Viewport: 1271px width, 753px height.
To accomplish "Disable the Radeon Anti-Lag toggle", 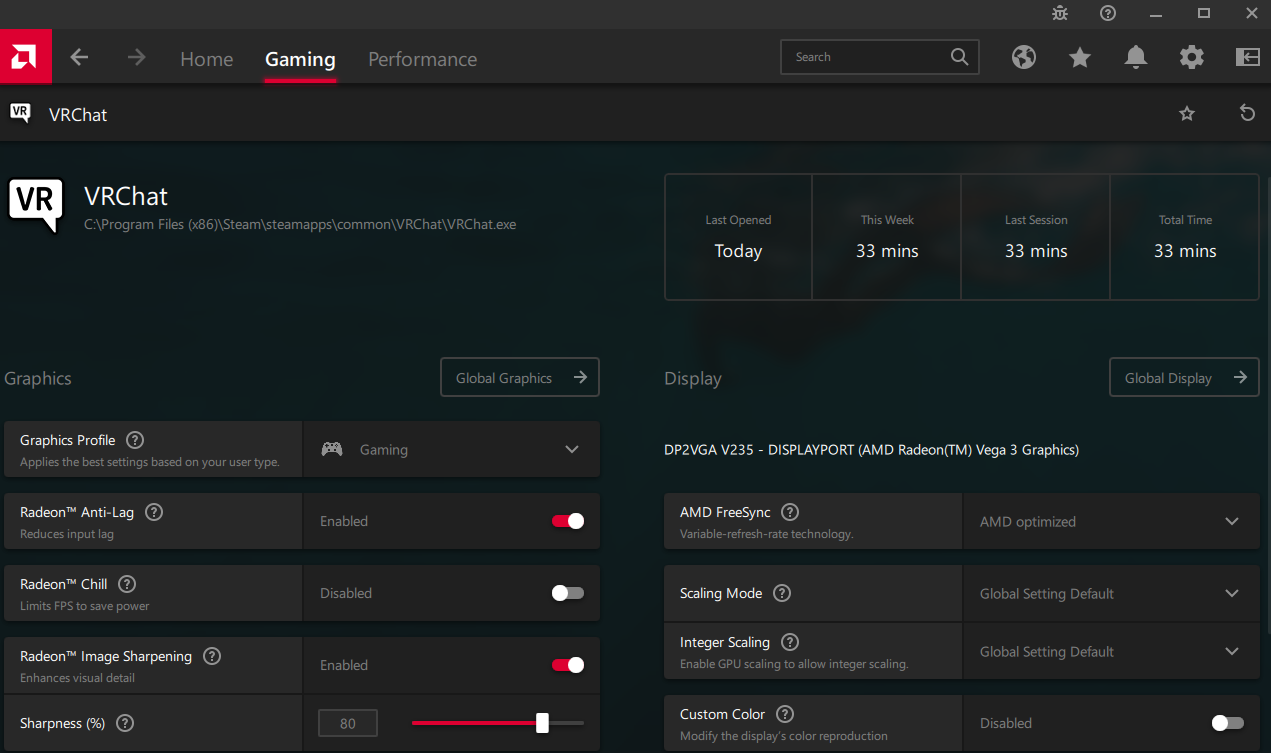I will (x=567, y=521).
